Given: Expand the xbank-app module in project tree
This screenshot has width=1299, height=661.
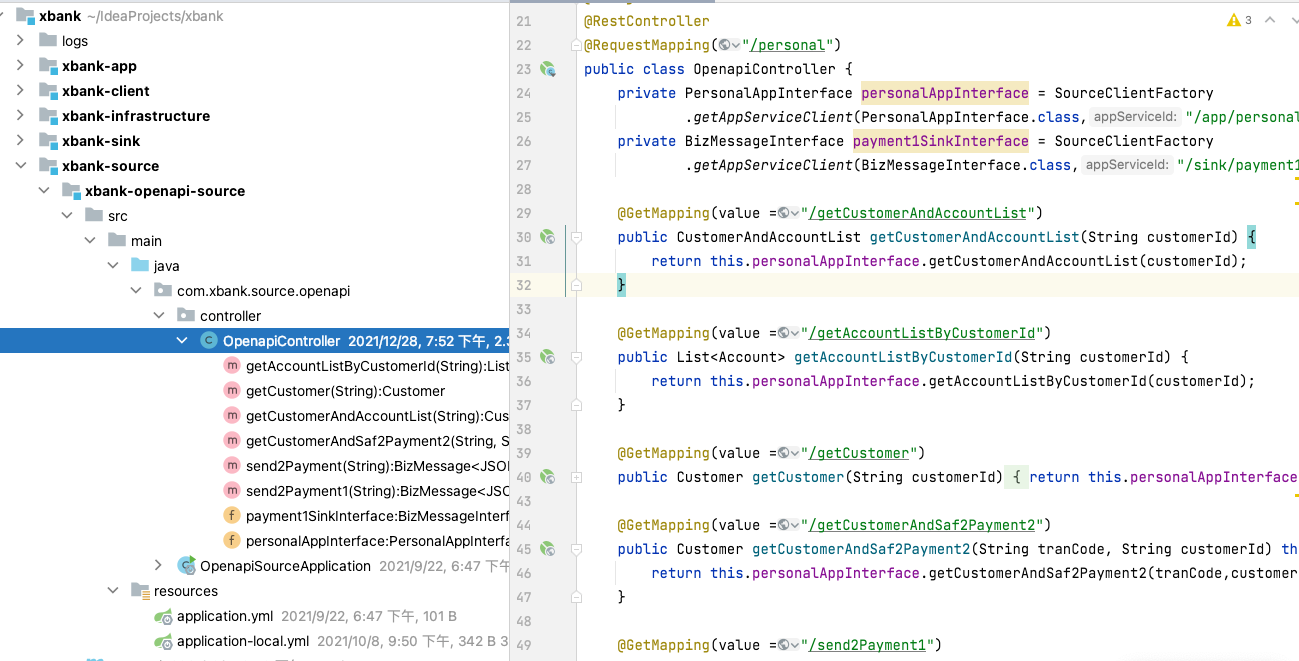Looking at the screenshot, I should click(20, 66).
